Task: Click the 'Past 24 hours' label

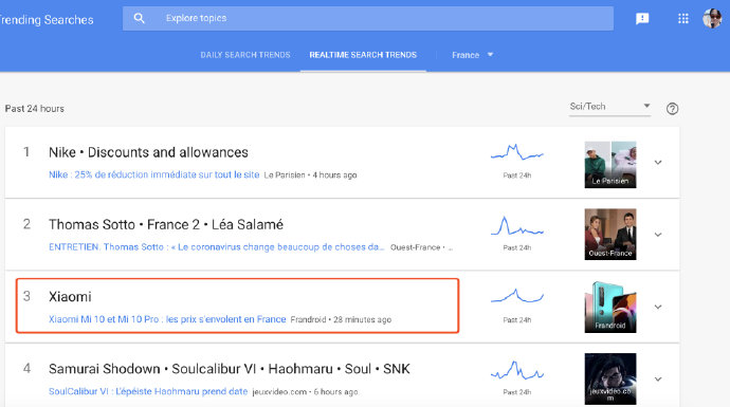Action: coord(34,109)
